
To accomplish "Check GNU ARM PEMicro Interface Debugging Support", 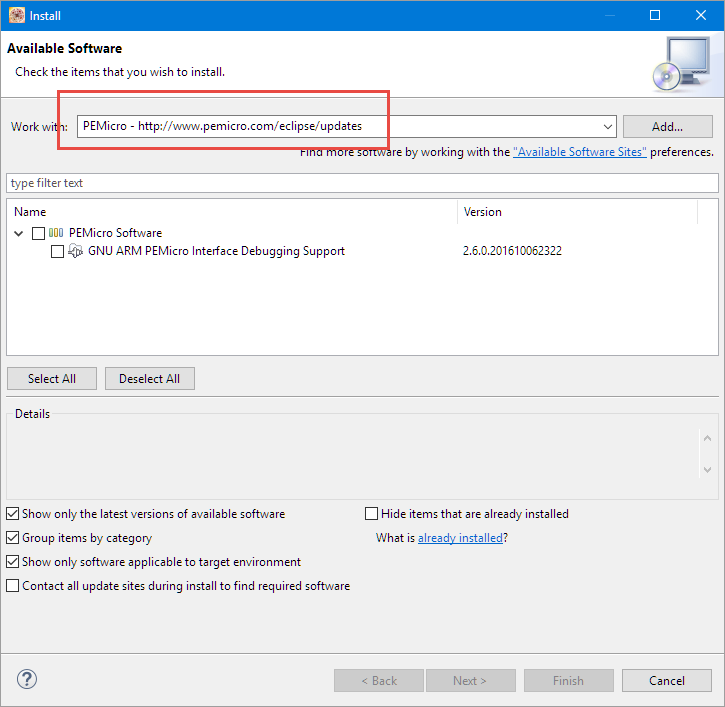I will point(57,252).
